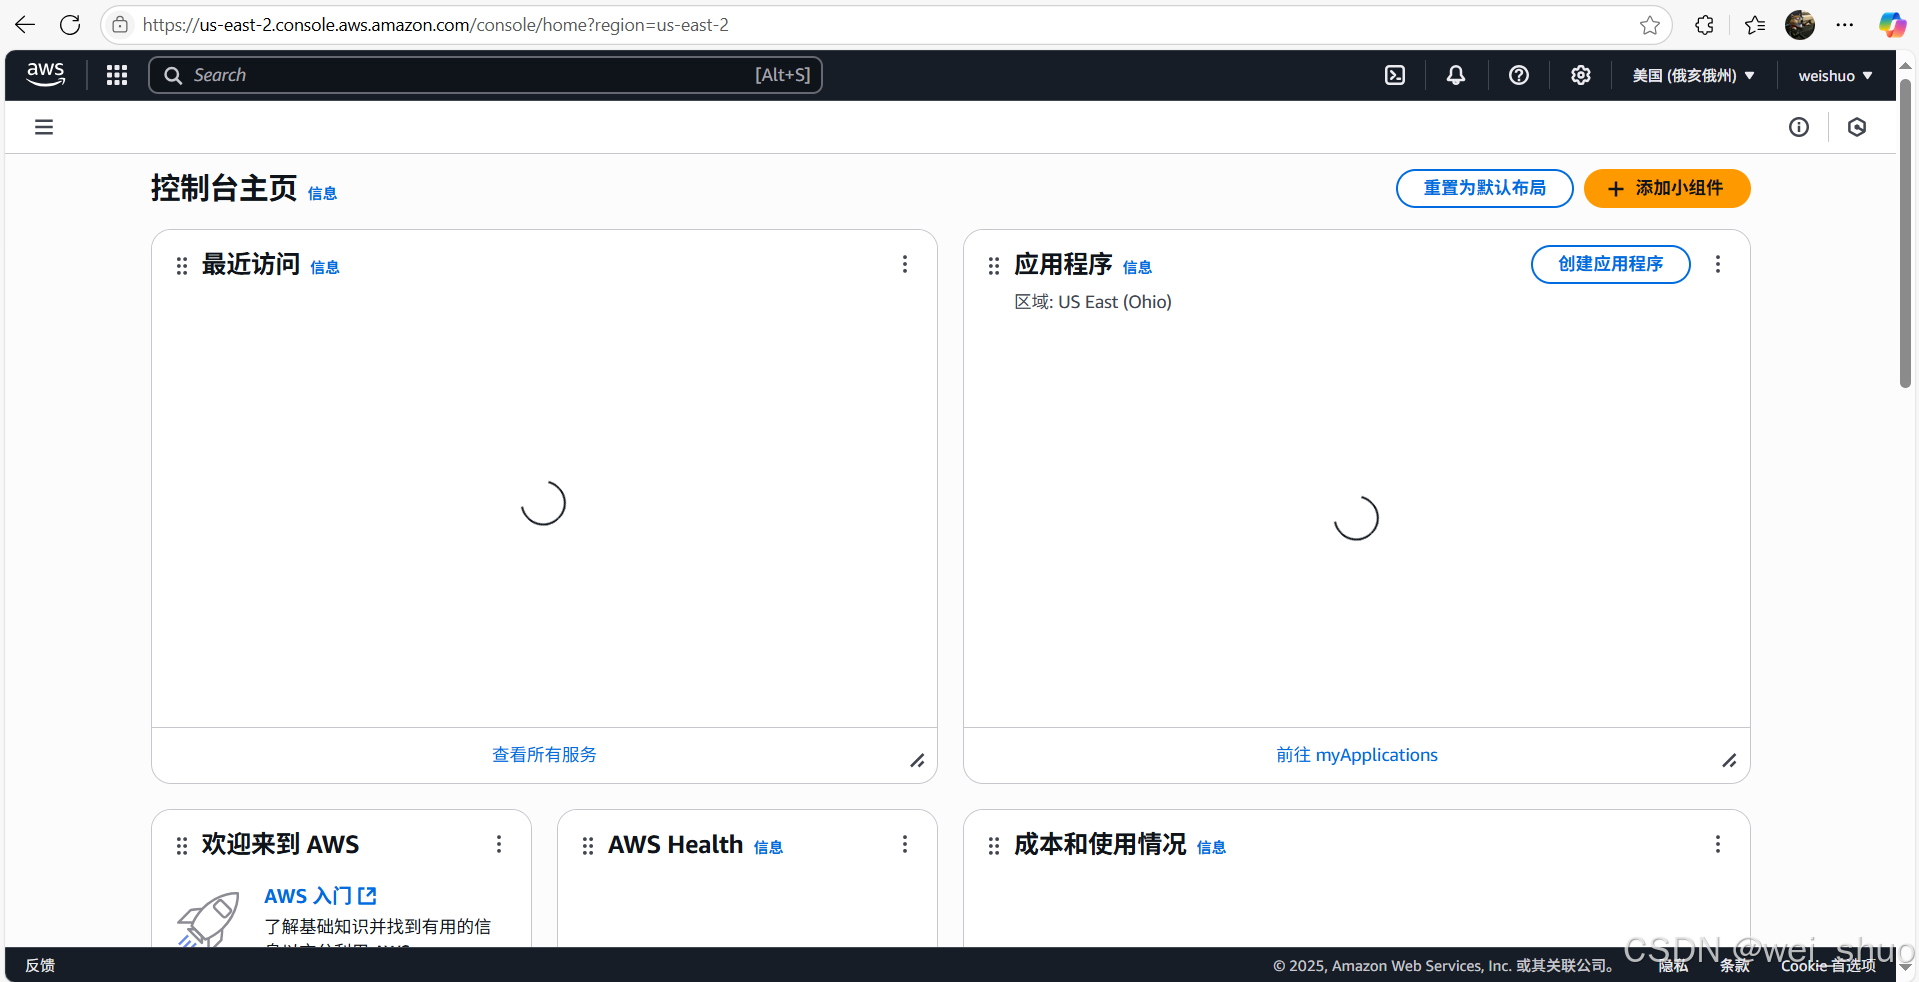Image resolution: width=1919 pixels, height=982 pixels.
Task: Open the Help question mark icon
Action: click(1518, 74)
